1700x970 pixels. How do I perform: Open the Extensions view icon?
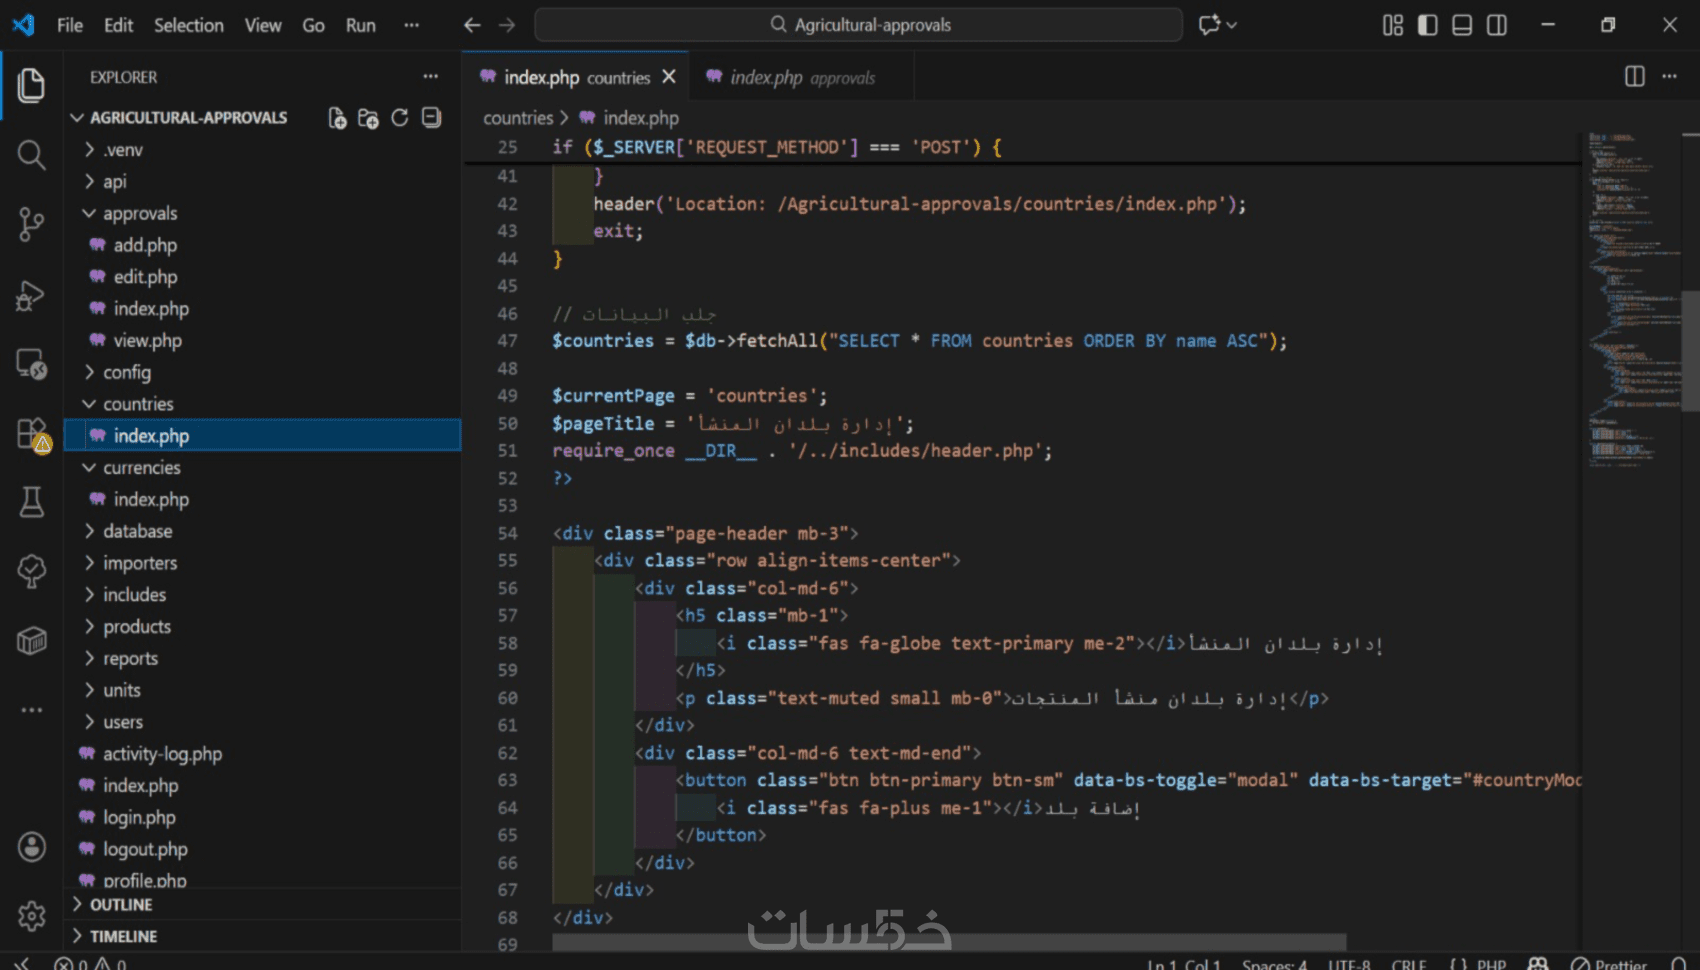click(x=31, y=435)
